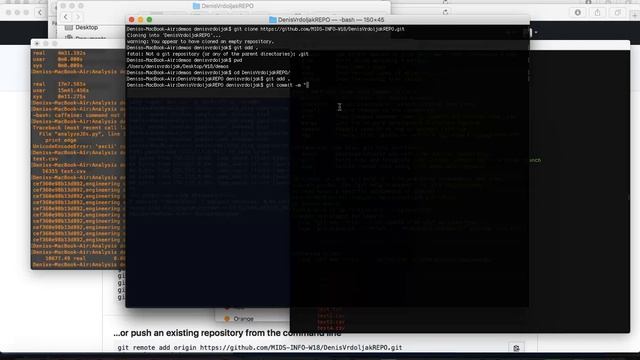Open GitHub user menu dropdown caret
The image size is (640, 360).
(536, 32)
